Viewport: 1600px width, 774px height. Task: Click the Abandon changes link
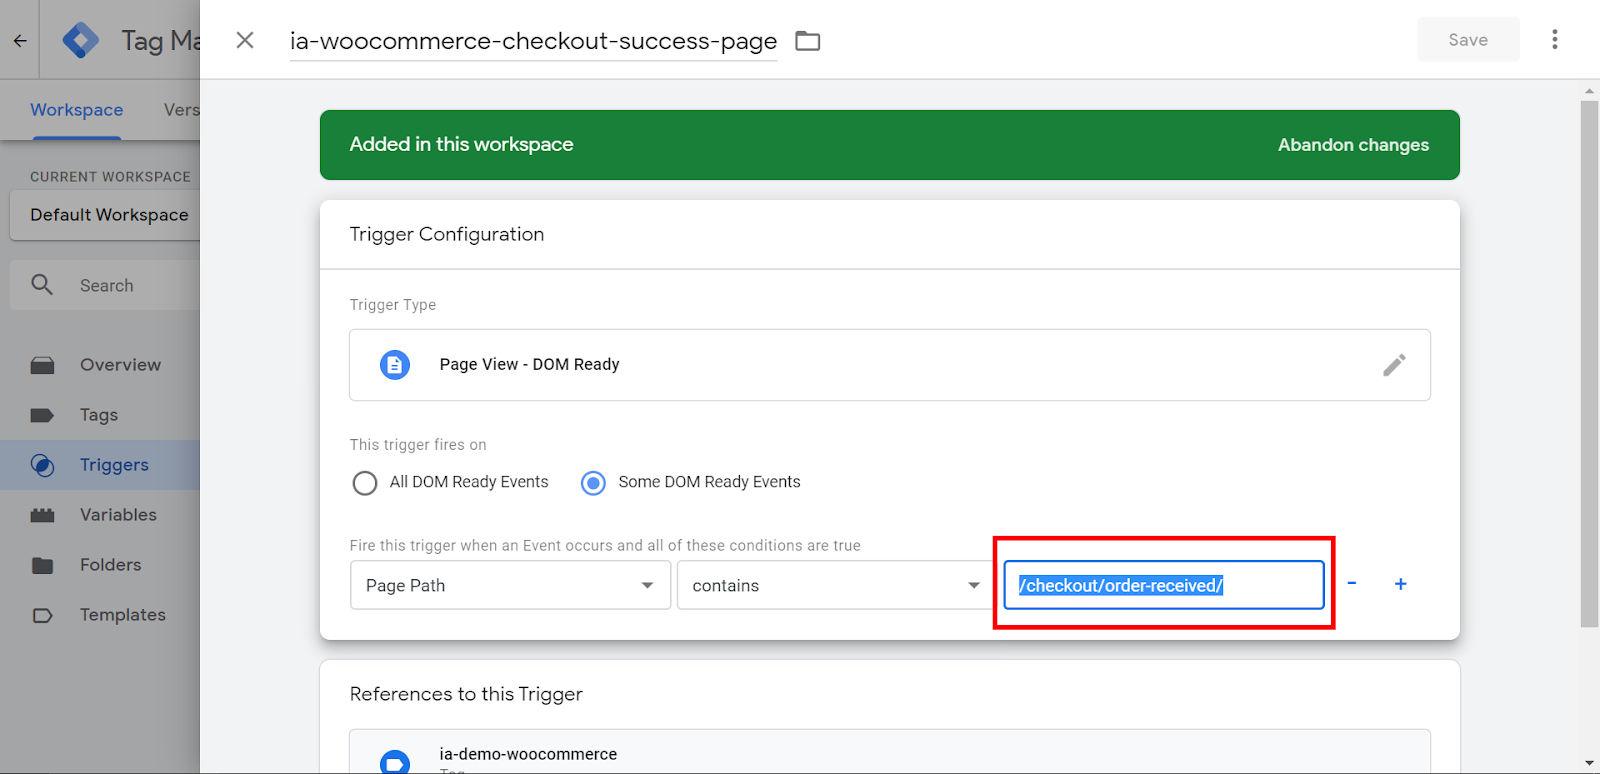click(1352, 145)
